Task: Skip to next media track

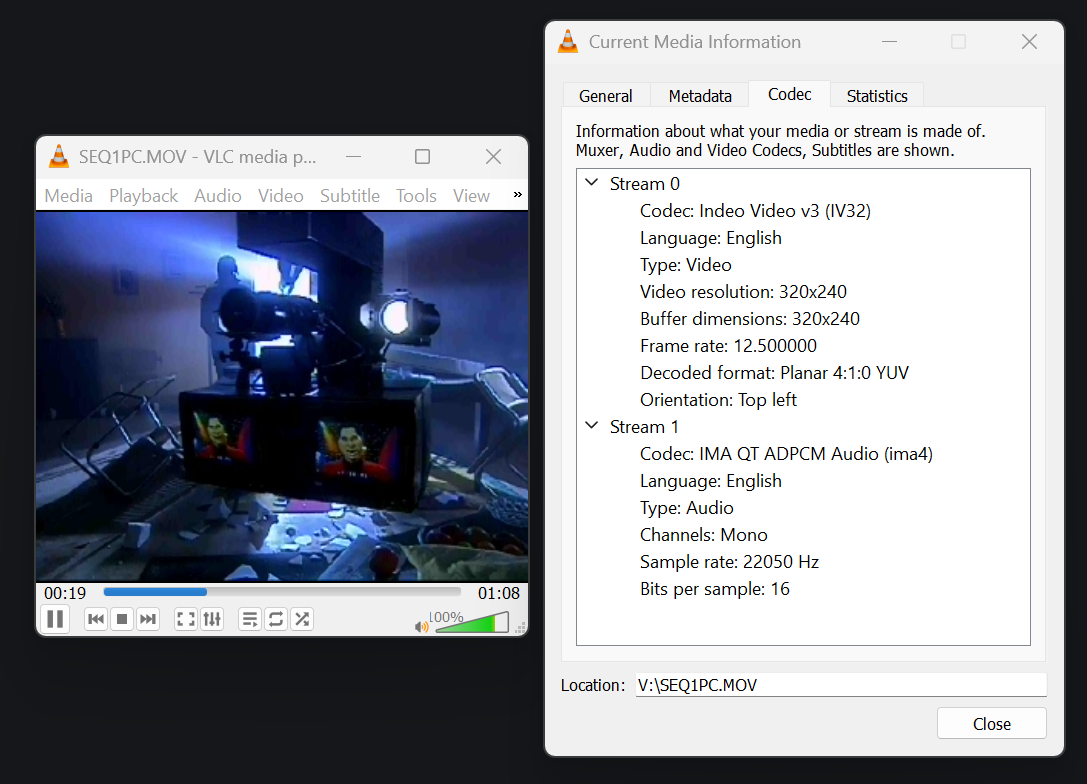Action: pos(148,620)
